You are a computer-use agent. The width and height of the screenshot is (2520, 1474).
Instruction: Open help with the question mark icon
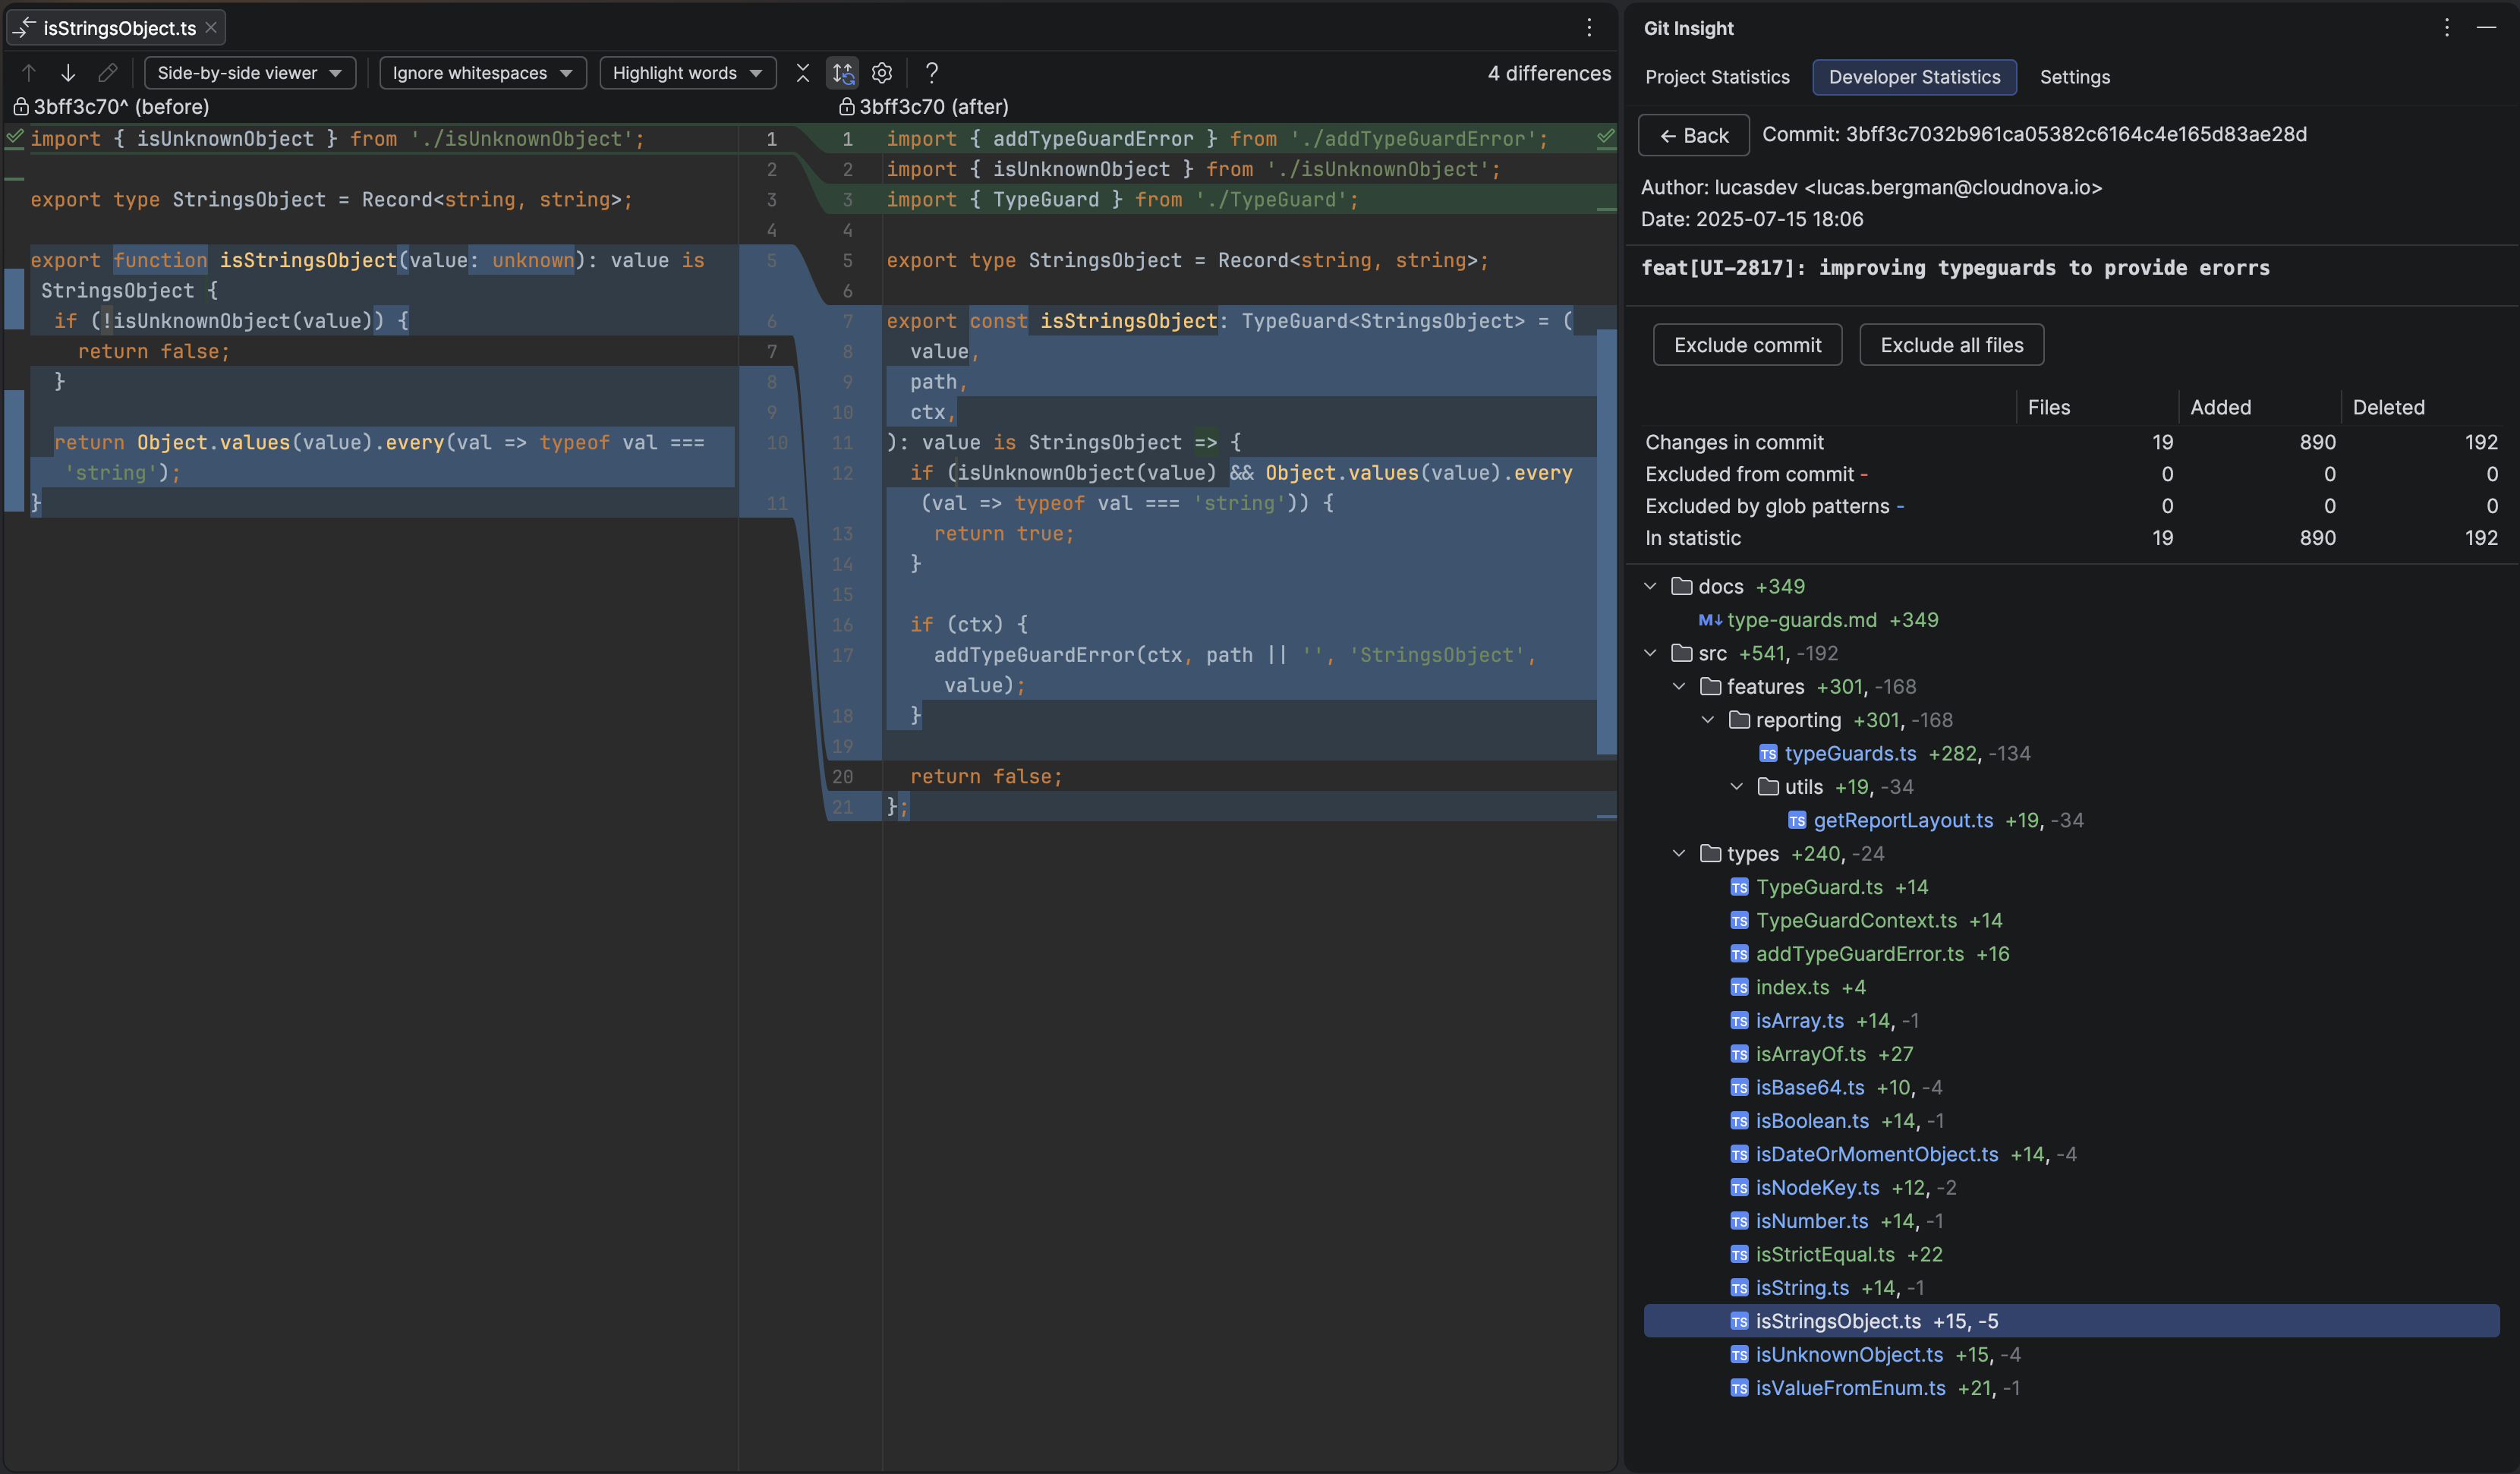coord(931,72)
